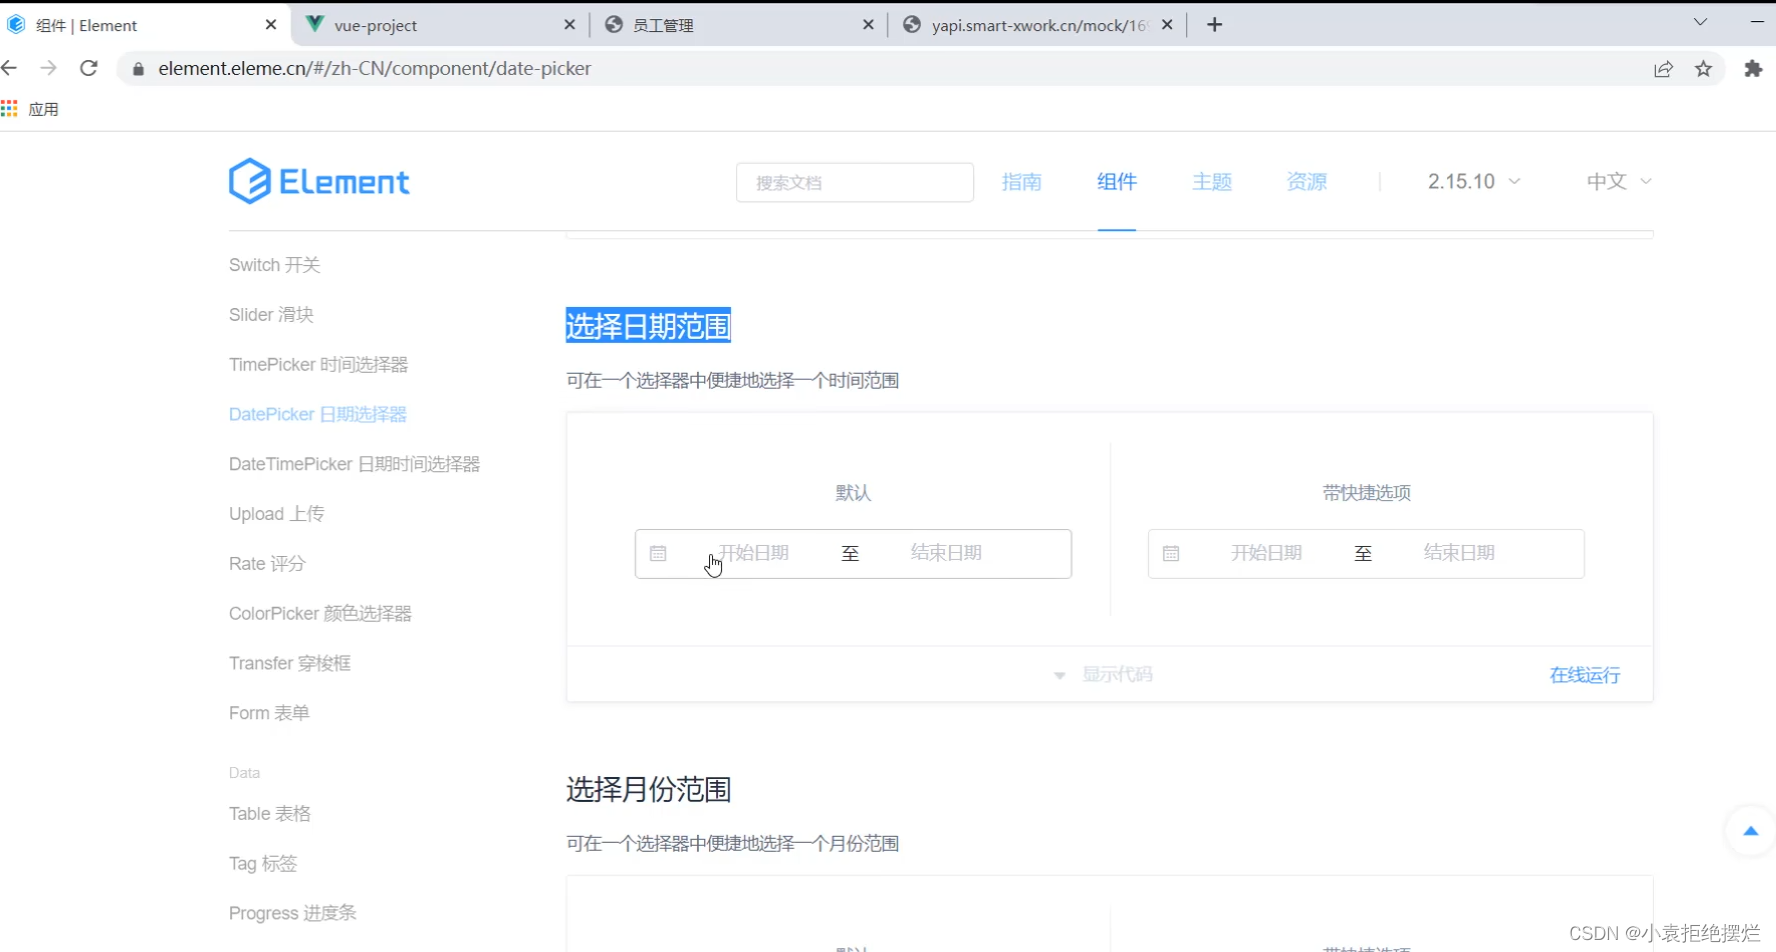Click the Element logo

point(319,181)
